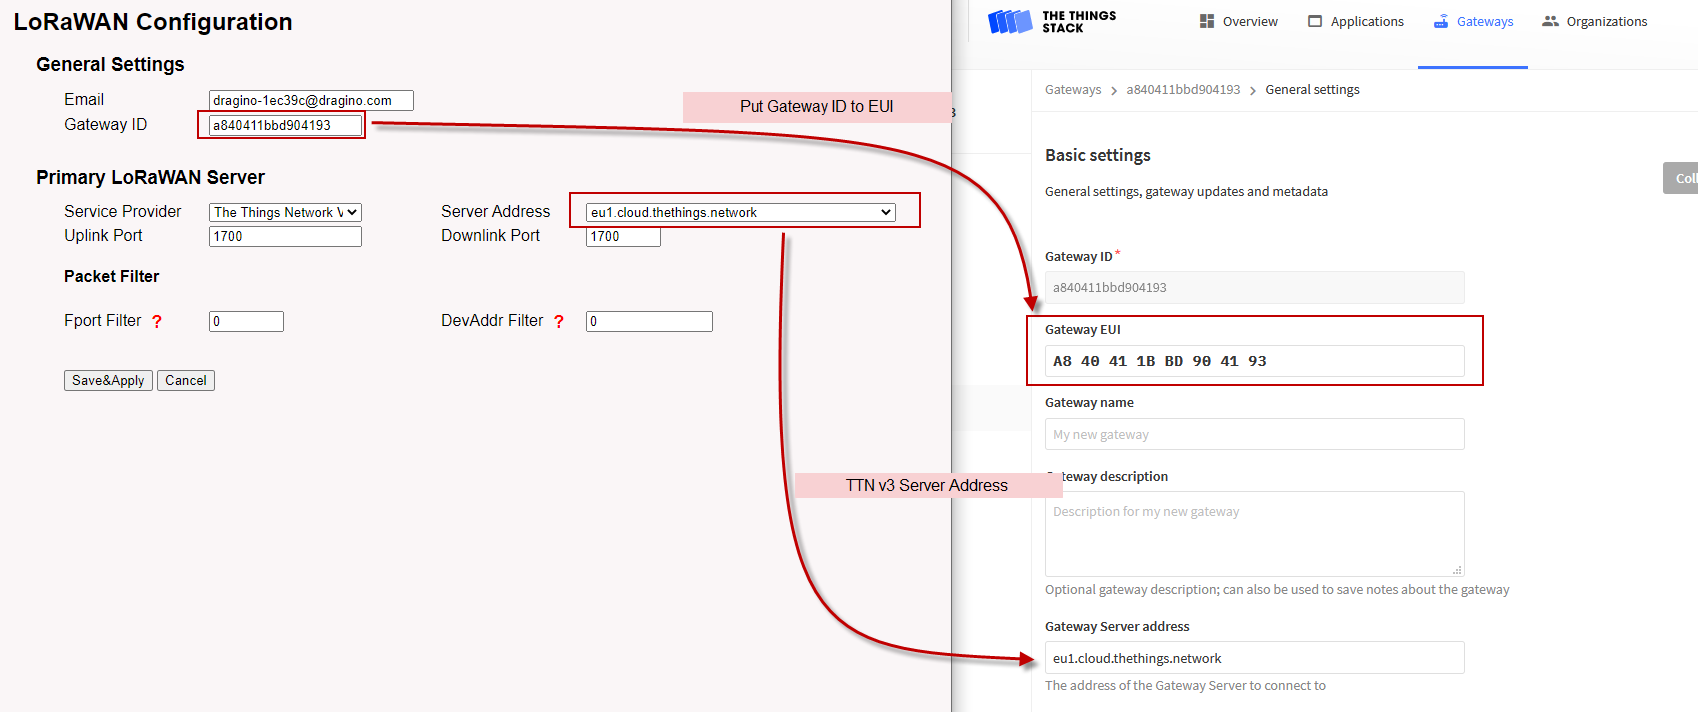Click the DevAddr Filter help question mark
This screenshot has width=1698, height=712.
[x=559, y=321]
